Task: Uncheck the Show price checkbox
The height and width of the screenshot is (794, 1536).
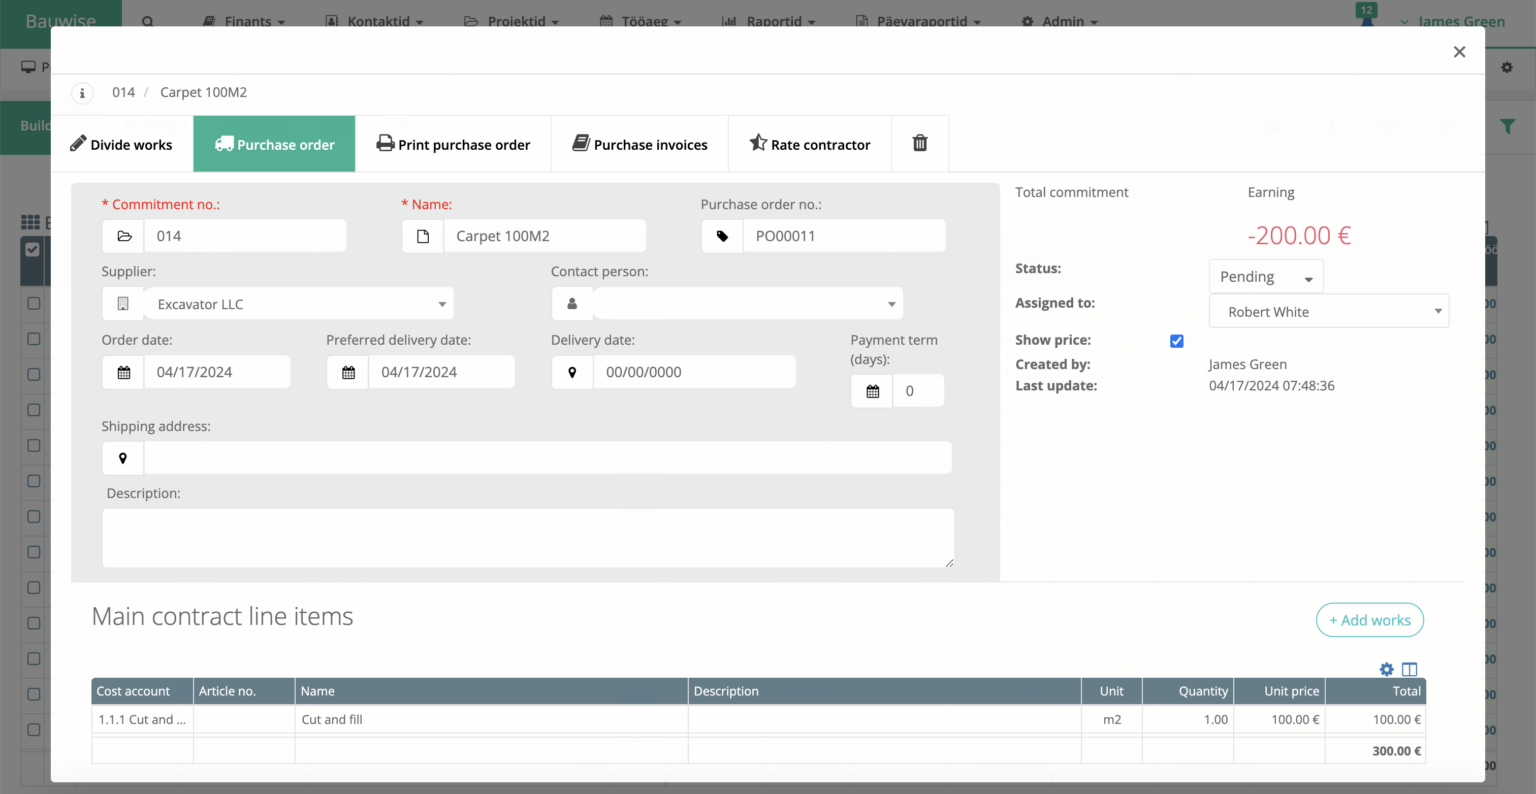Action: point(1177,341)
